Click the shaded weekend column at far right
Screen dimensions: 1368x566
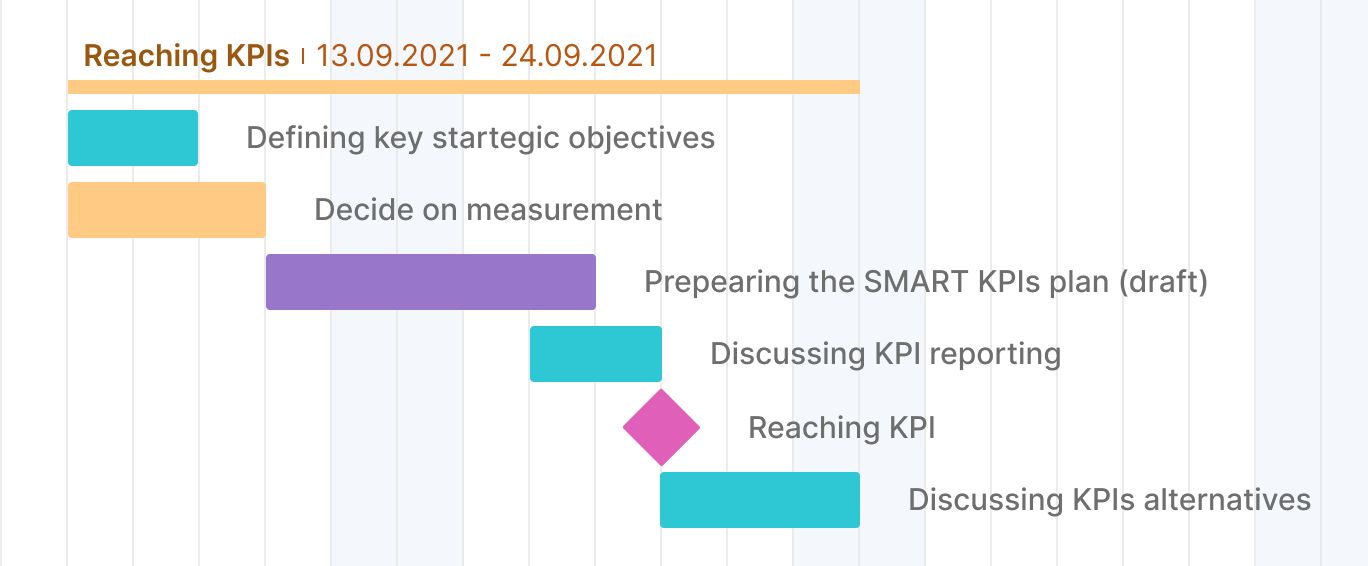tap(1312, 283)
